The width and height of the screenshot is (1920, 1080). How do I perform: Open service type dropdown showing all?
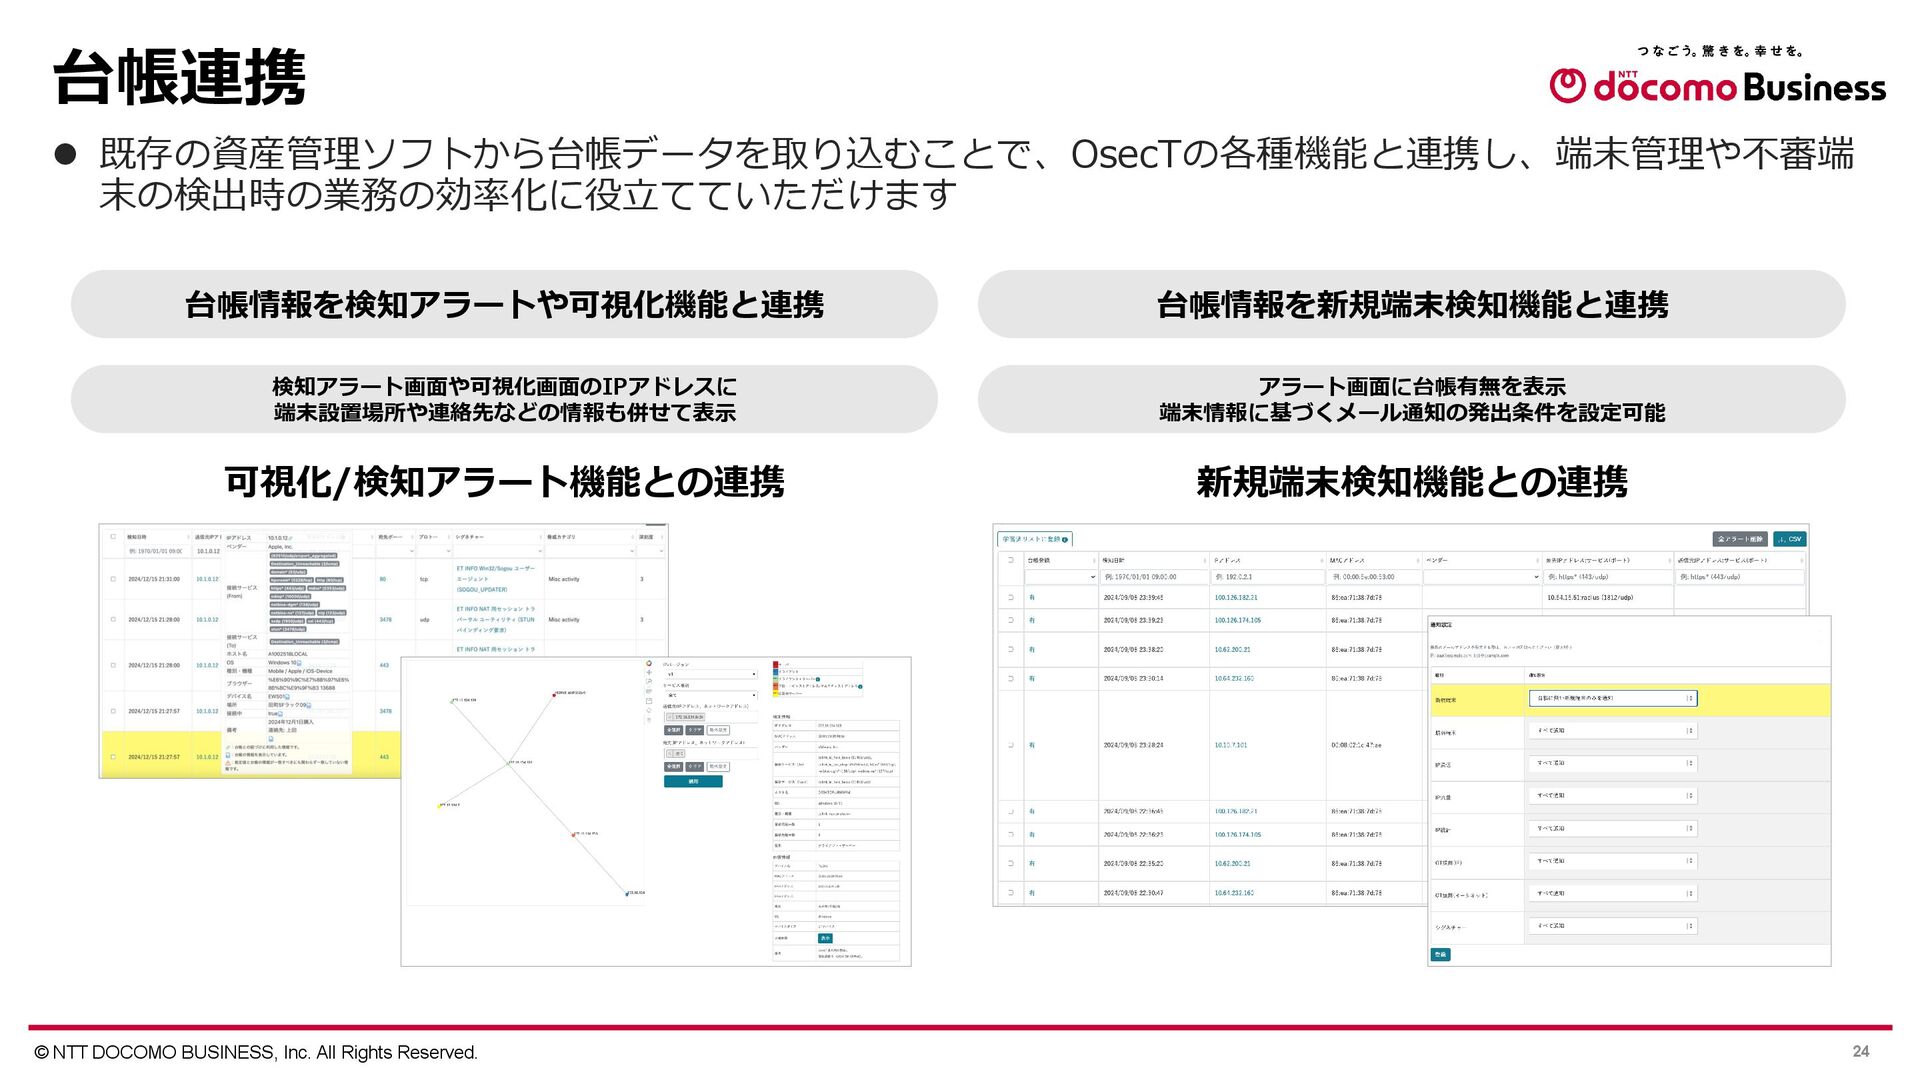tap(711, 695)
